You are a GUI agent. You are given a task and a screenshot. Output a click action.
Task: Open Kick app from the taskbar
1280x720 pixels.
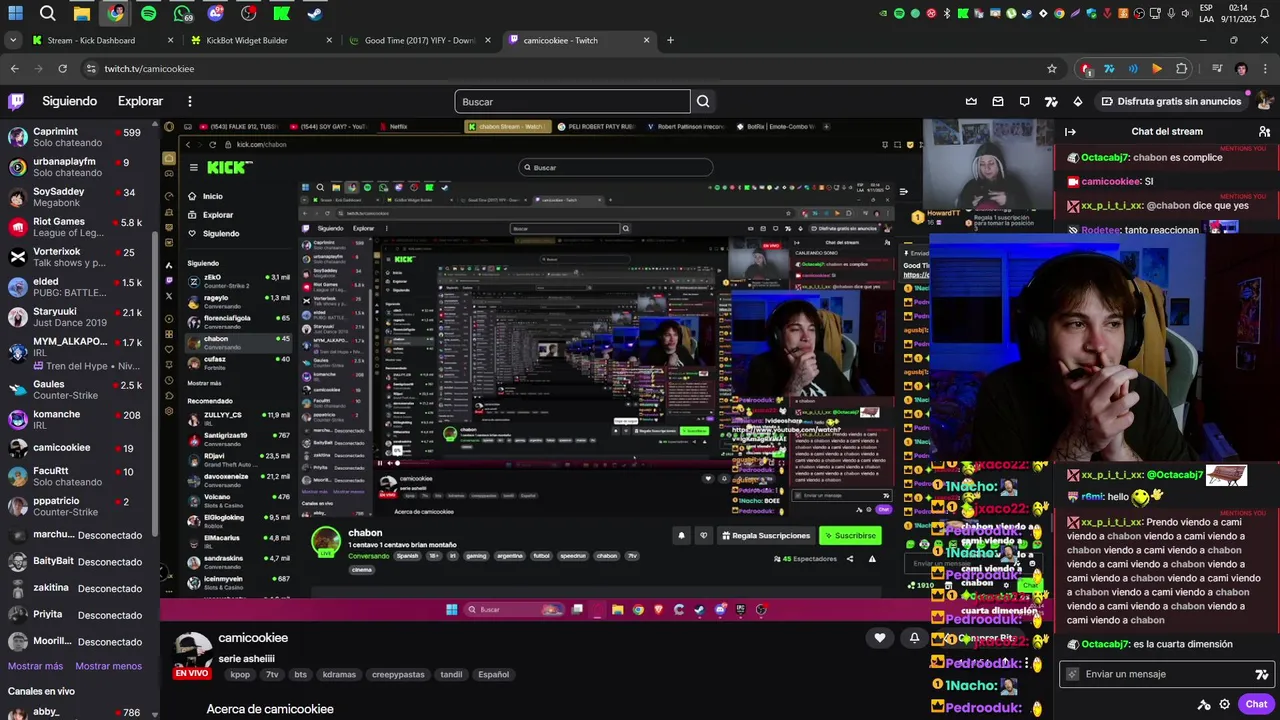coord(281,13)
